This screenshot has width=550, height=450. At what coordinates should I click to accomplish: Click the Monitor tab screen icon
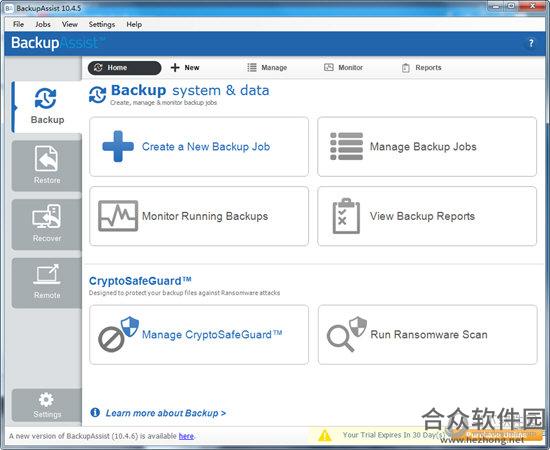point(329,67)
